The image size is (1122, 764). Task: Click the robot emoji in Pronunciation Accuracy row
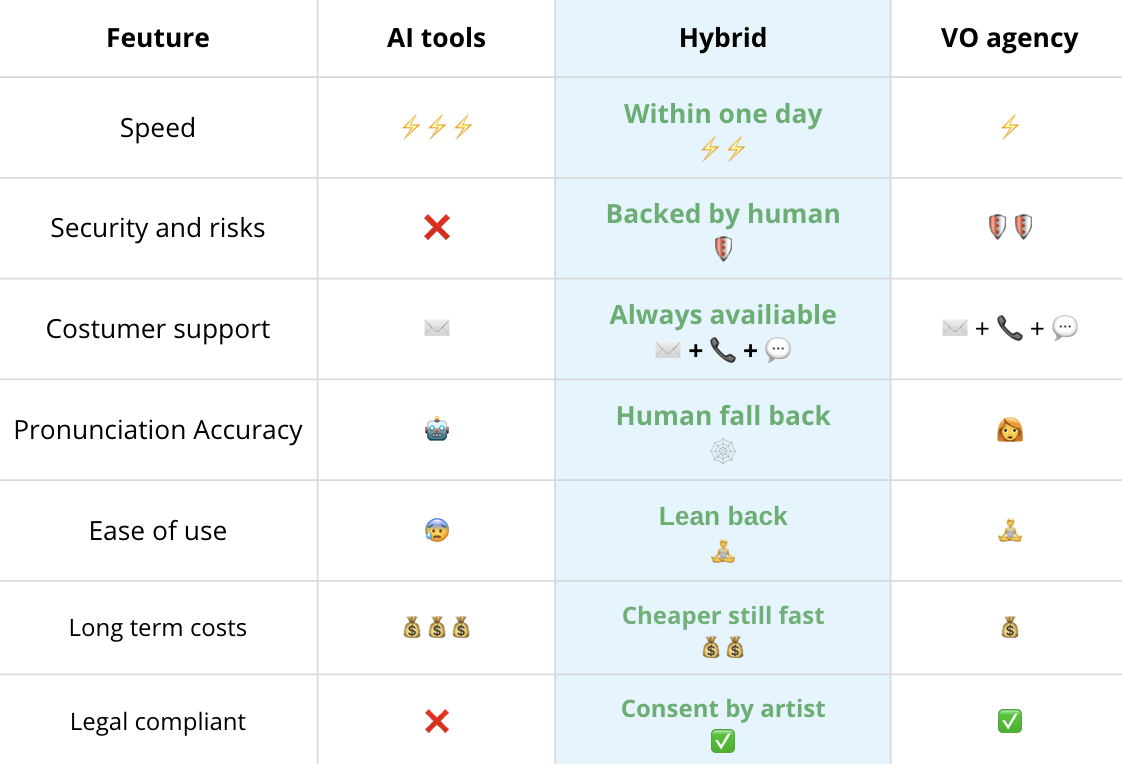tap(436, 429)
